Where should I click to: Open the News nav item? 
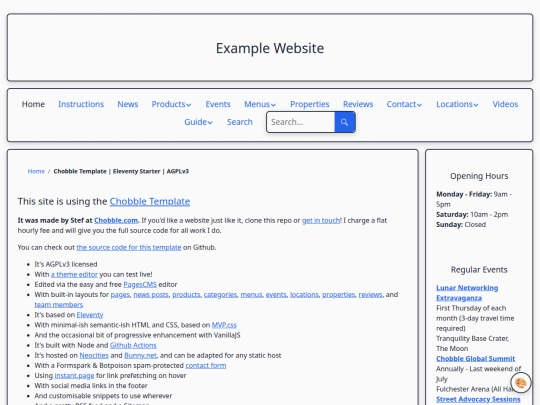coord(127,104)
